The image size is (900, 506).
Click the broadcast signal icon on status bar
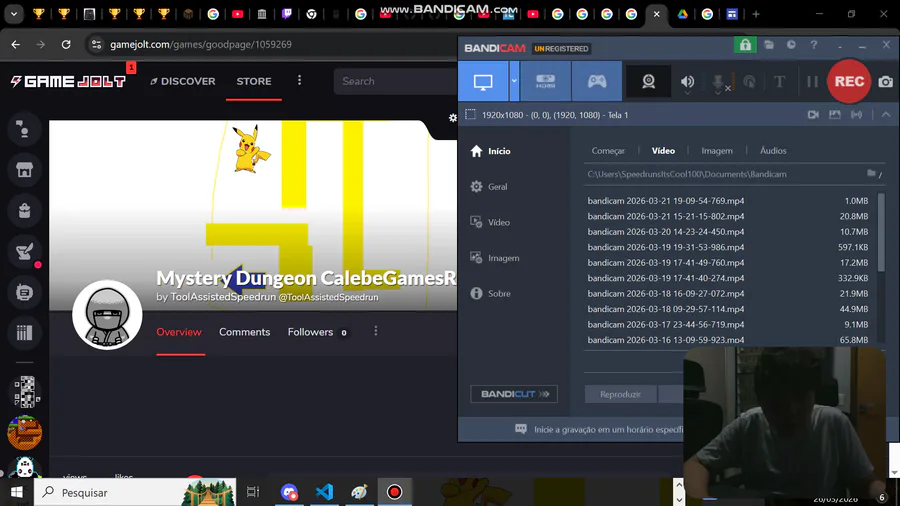pyautogui.click(x=856, y=115)
